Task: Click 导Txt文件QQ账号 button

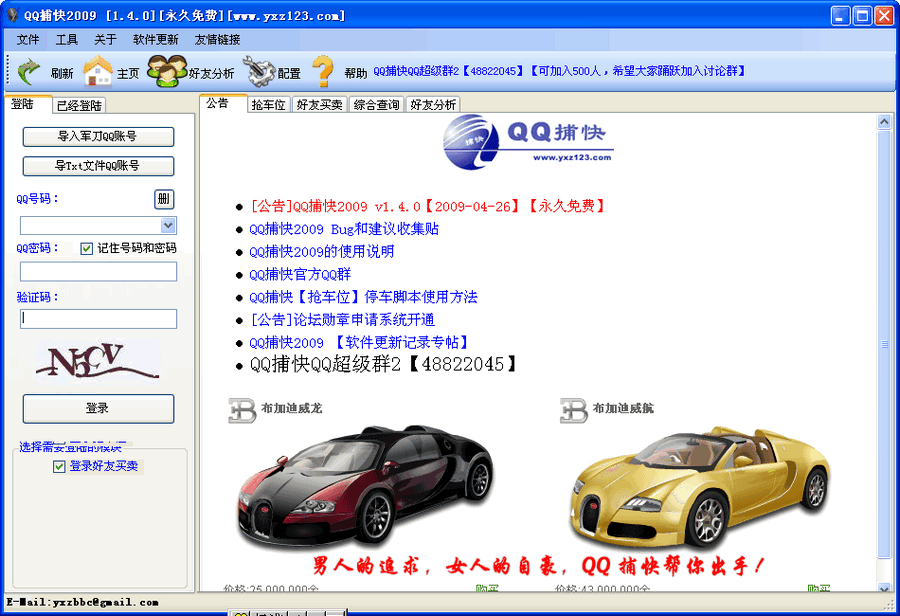Action: coord(98,166)
